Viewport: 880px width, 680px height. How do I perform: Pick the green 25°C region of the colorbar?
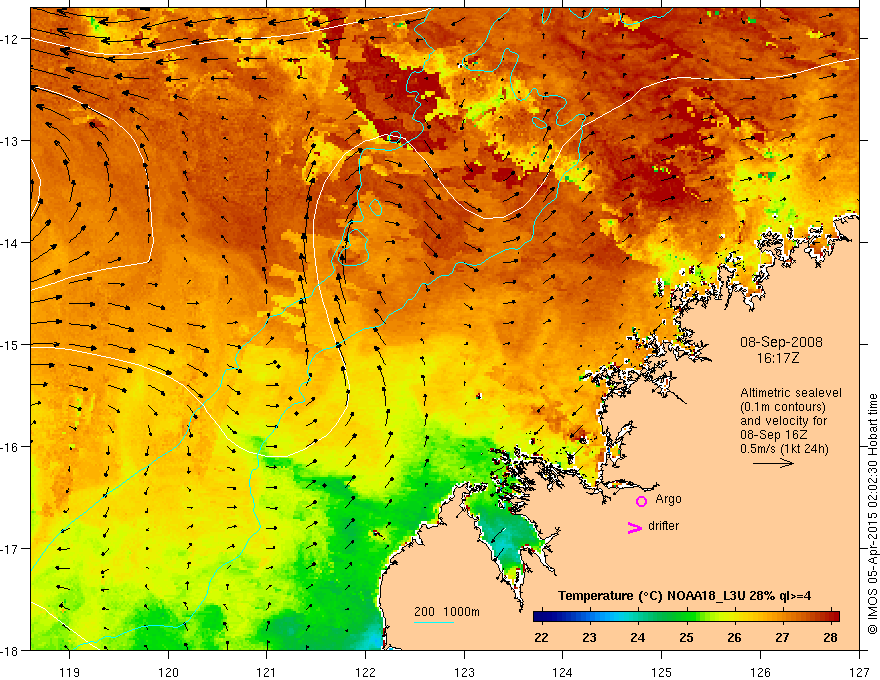[x=686, y=616]
